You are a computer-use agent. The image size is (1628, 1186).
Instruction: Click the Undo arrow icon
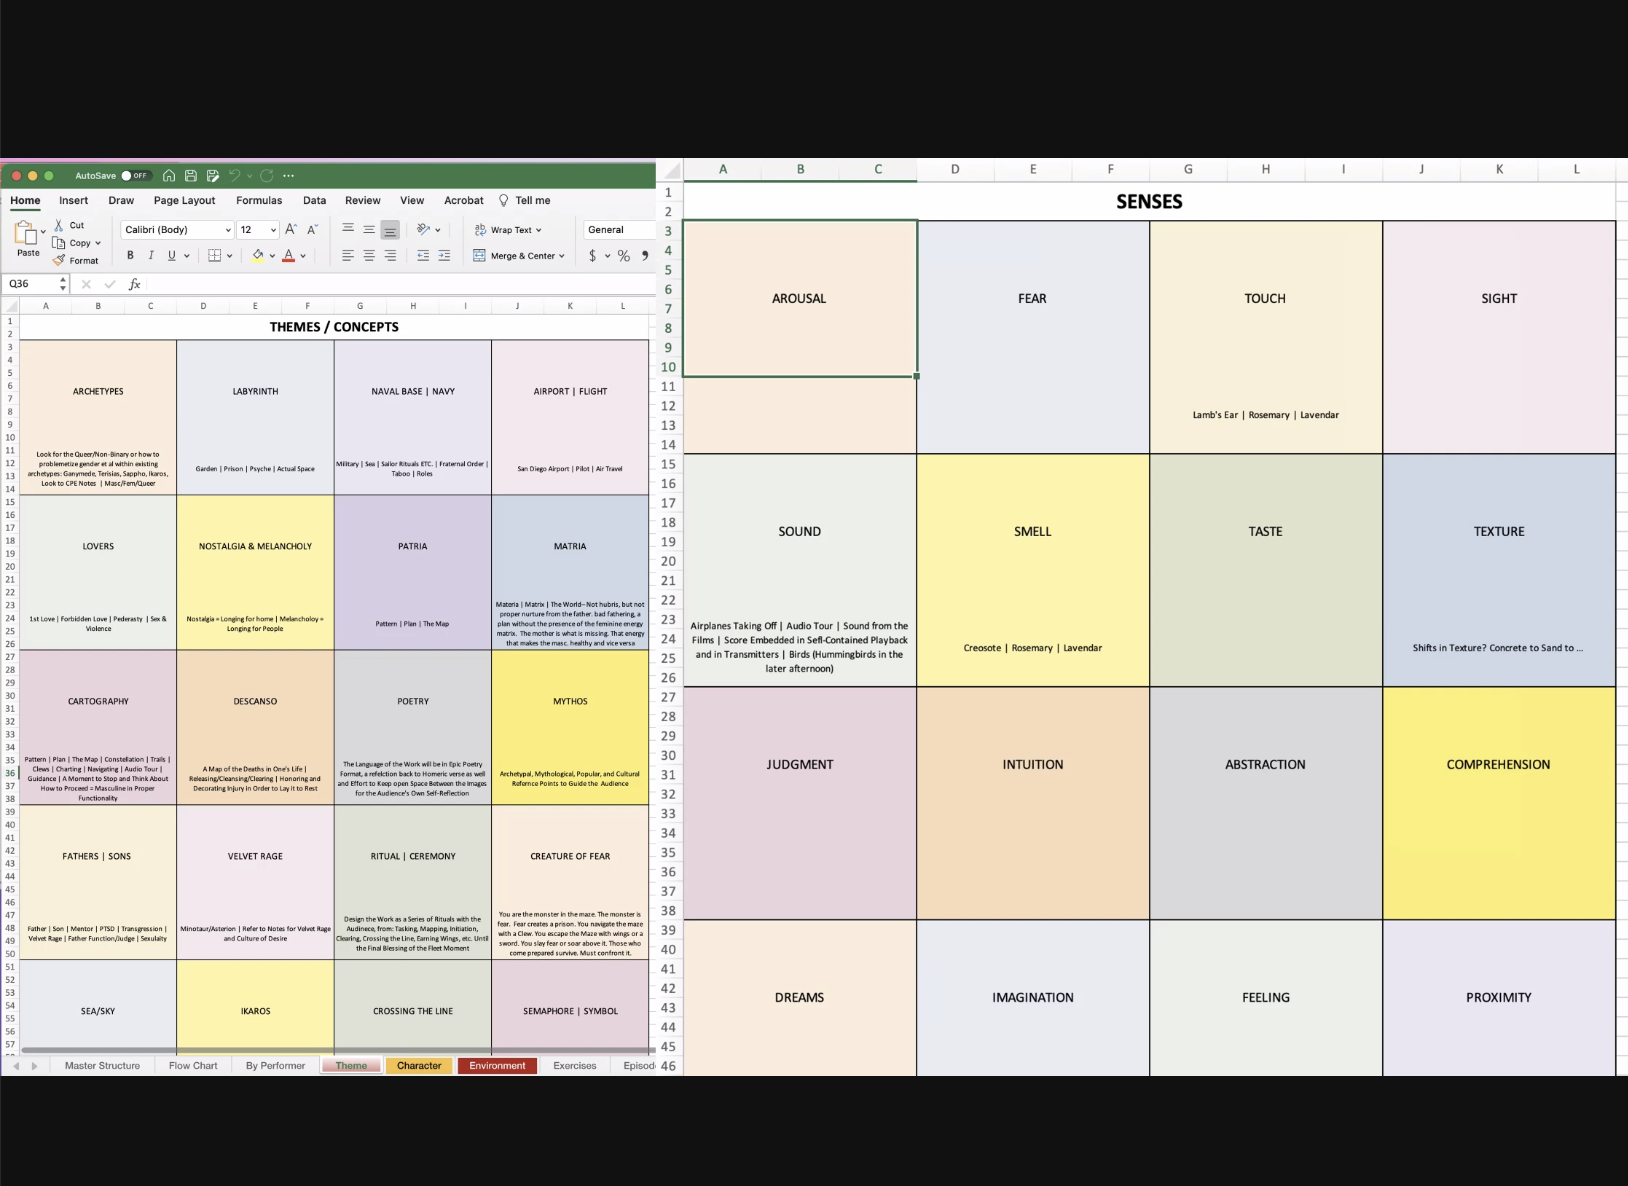(234, 176)
